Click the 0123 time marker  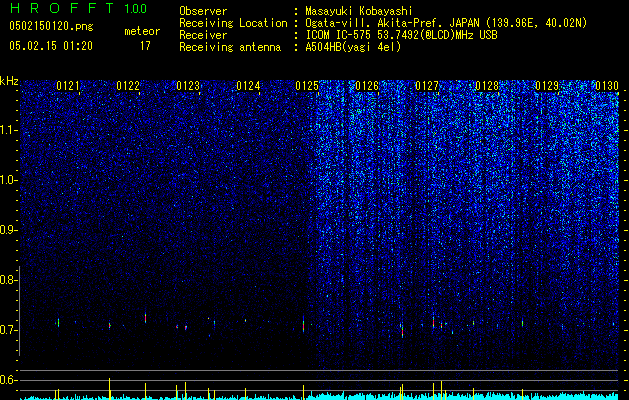(x=188, y=86)
